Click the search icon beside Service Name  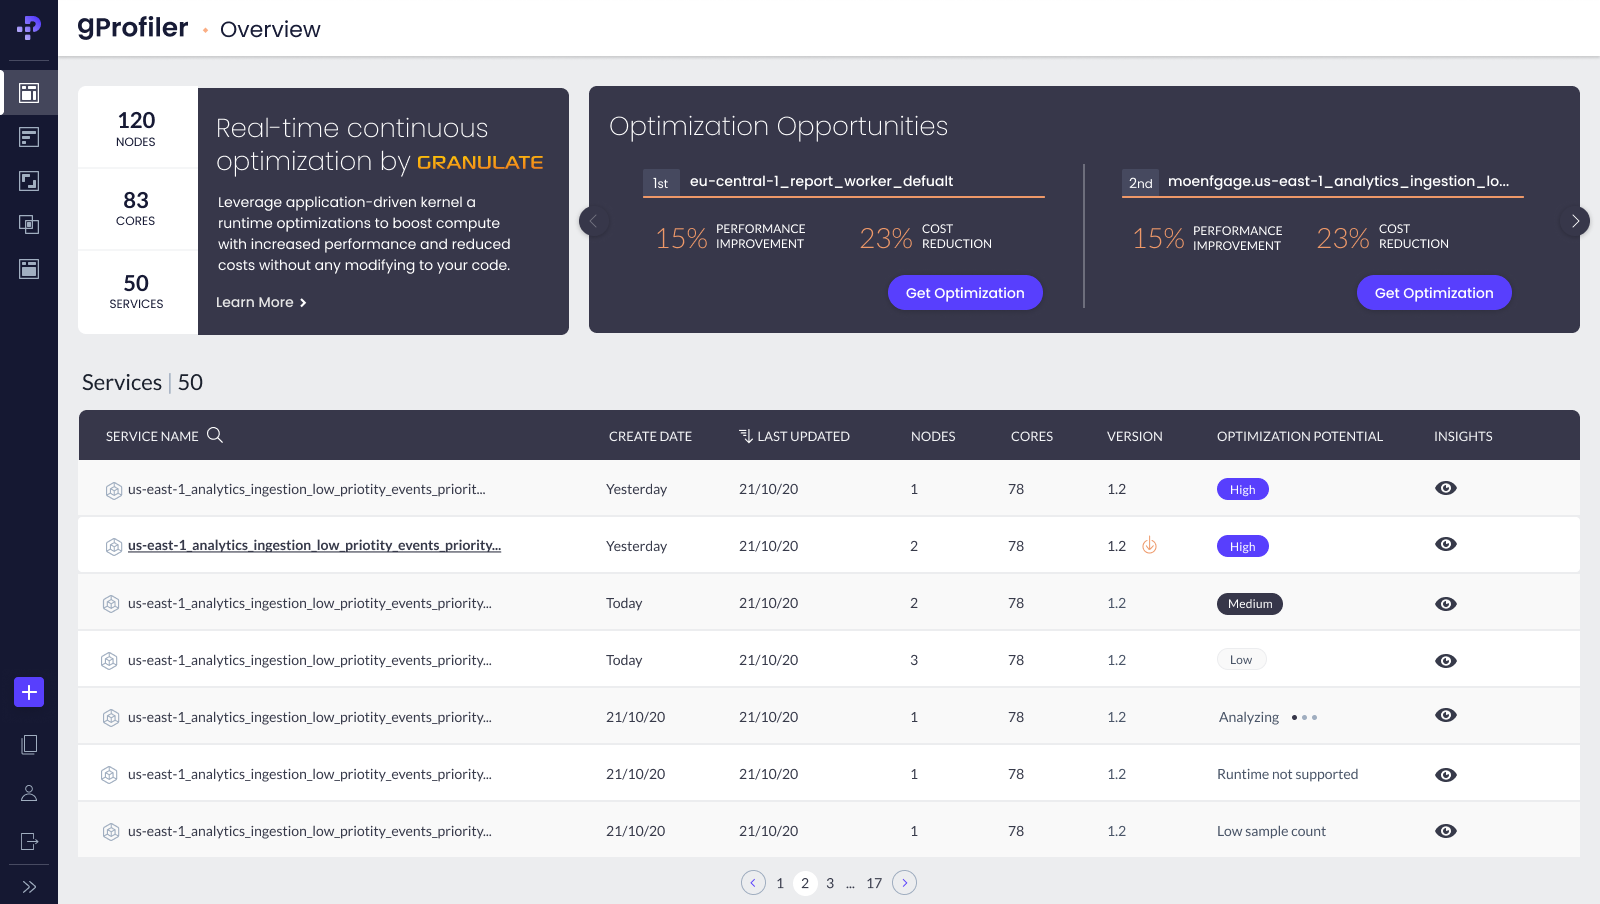pos(215,435)
